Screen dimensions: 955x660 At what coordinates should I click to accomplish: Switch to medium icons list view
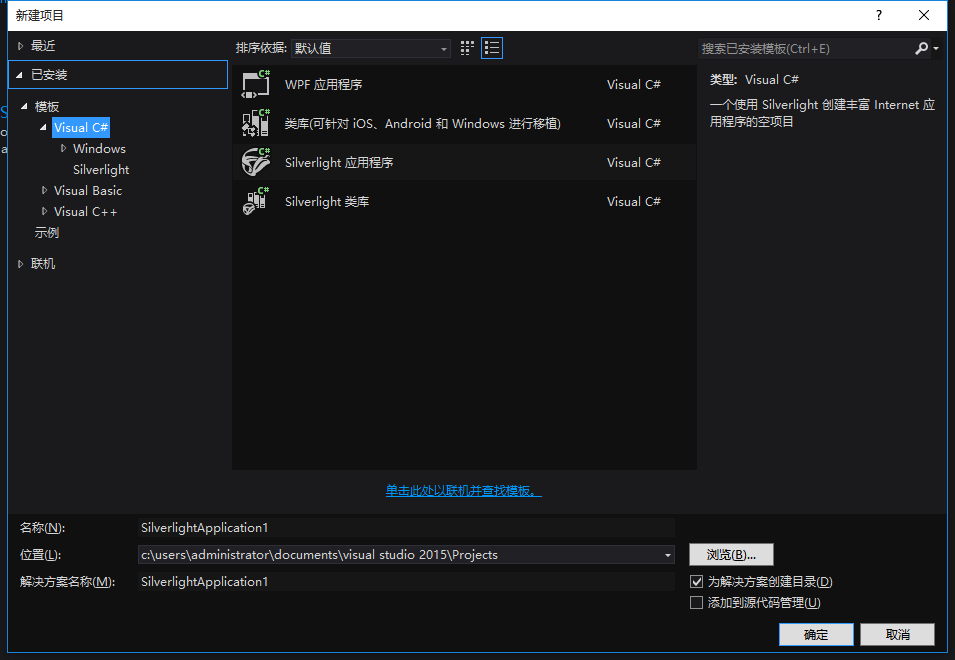492,48
